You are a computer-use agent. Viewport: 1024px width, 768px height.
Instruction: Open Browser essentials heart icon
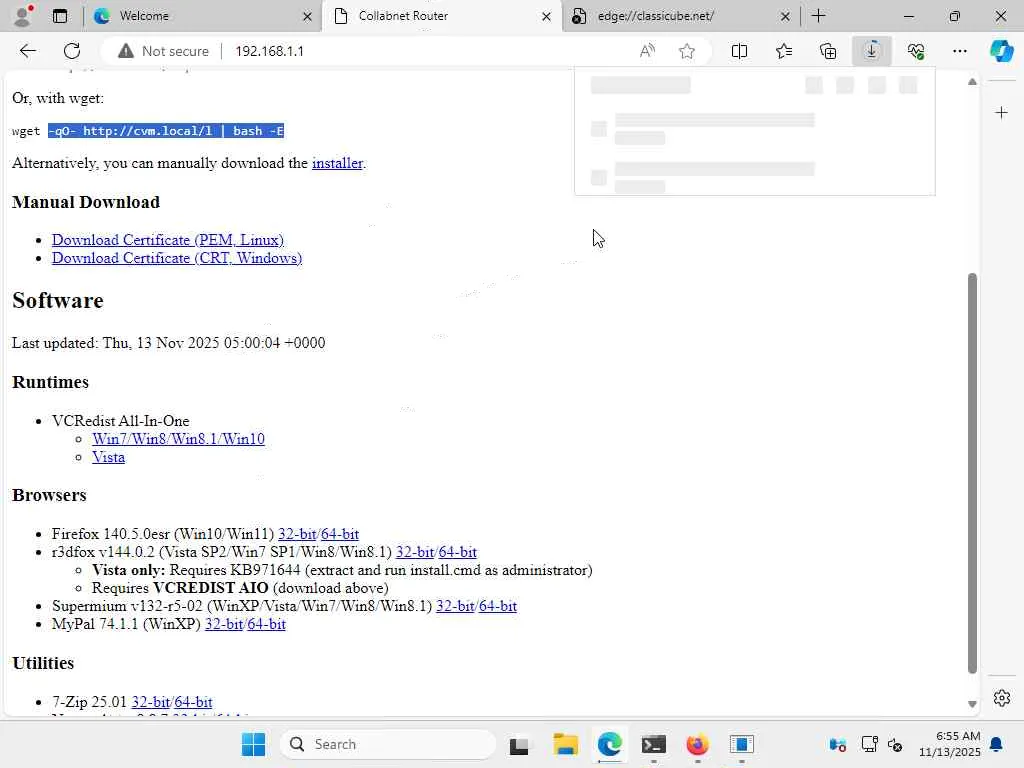(916, 51)
